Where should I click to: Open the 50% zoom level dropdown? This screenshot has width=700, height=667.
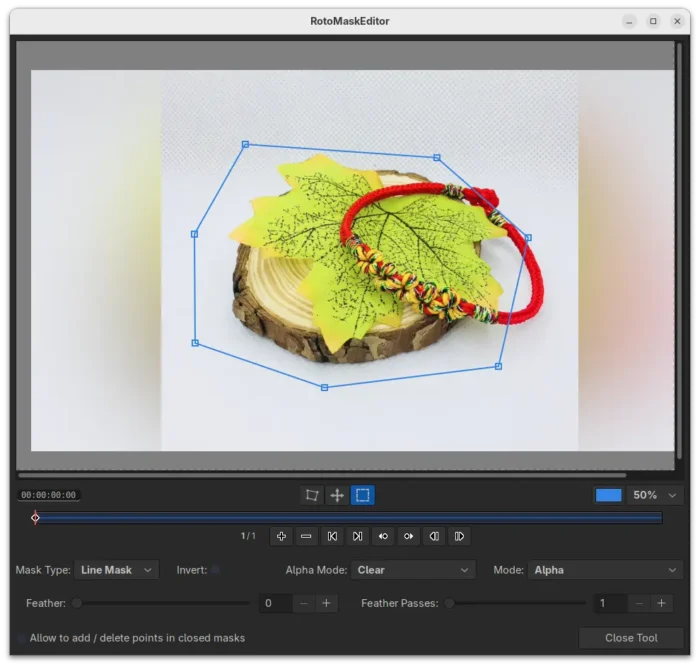(x=655, y=495)
